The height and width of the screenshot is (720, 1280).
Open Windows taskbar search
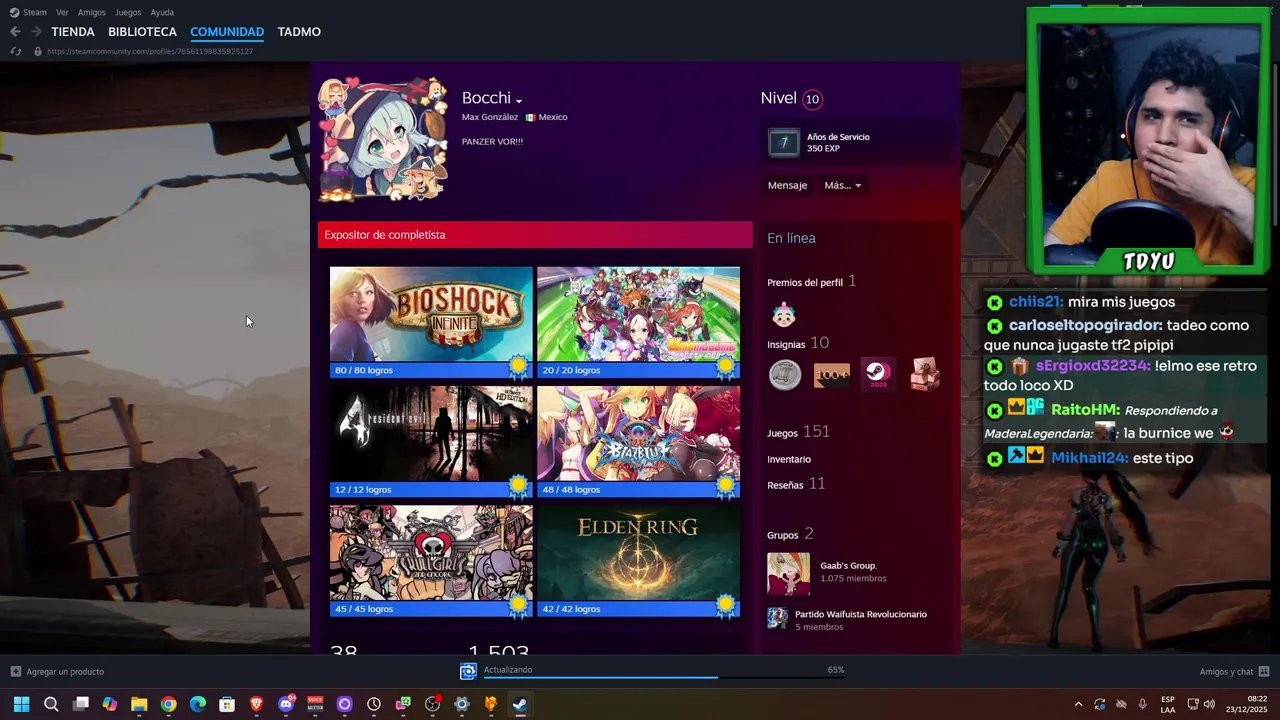point(51,704)
